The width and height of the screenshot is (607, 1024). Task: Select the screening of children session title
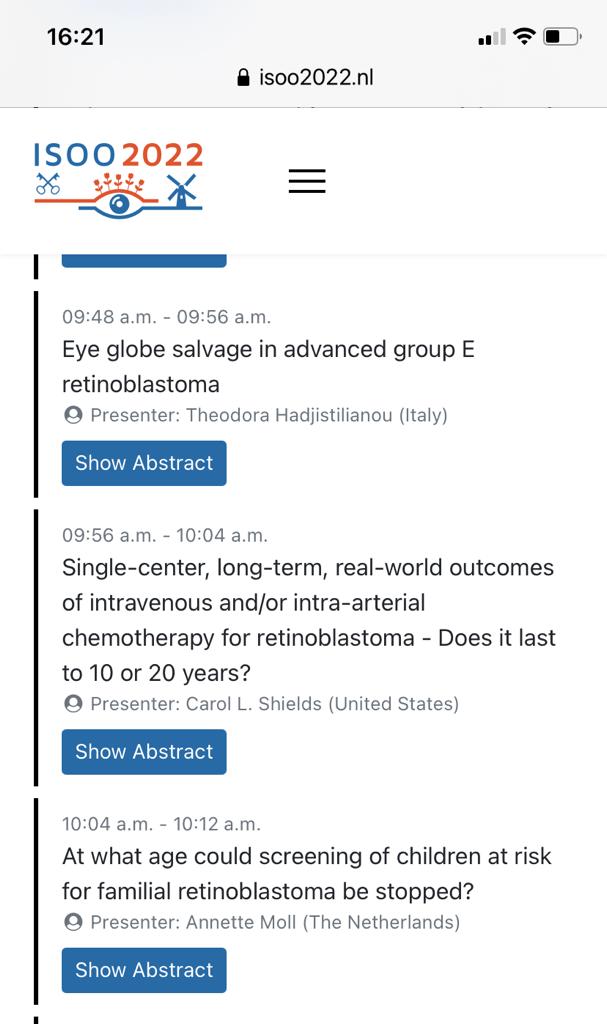coord(306,873)
